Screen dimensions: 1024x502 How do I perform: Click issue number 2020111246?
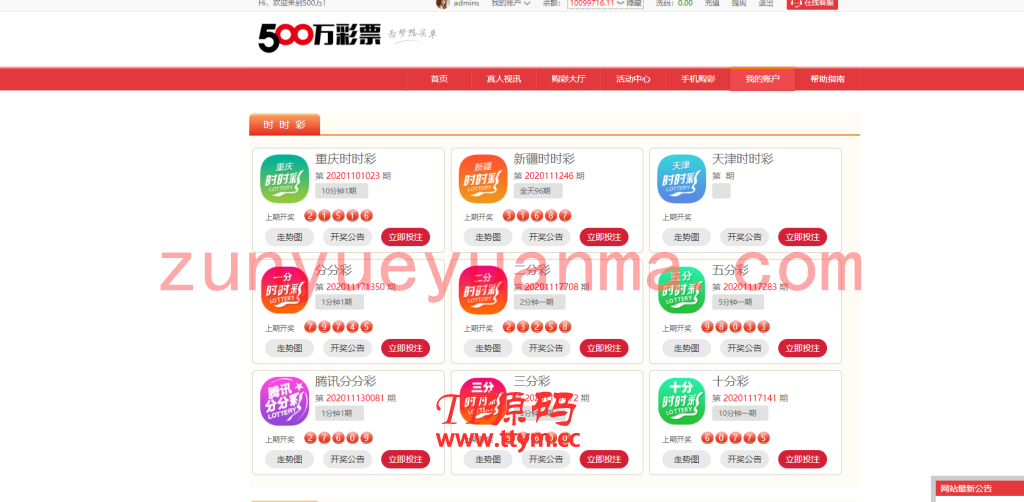pyautogui.click(x=549, y=176)
